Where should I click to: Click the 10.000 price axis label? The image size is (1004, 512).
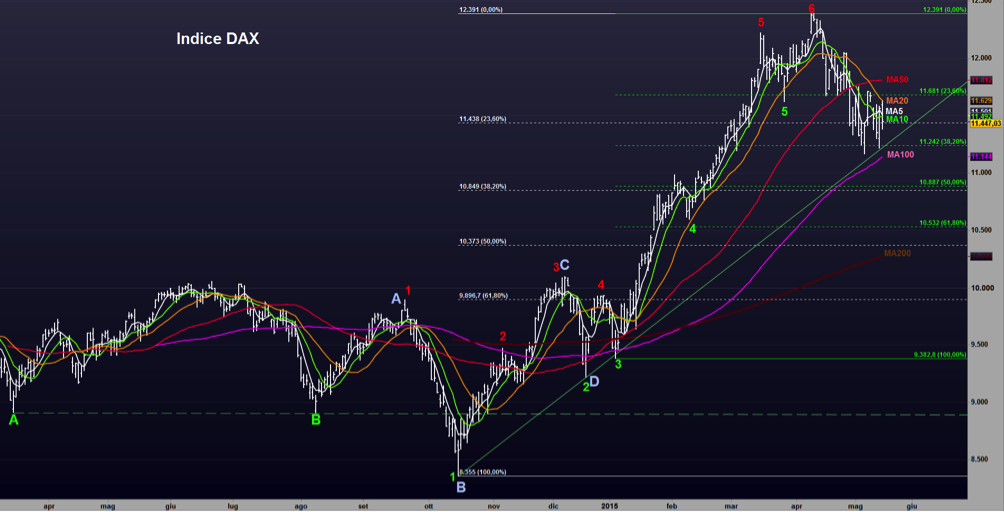(981, 288)
